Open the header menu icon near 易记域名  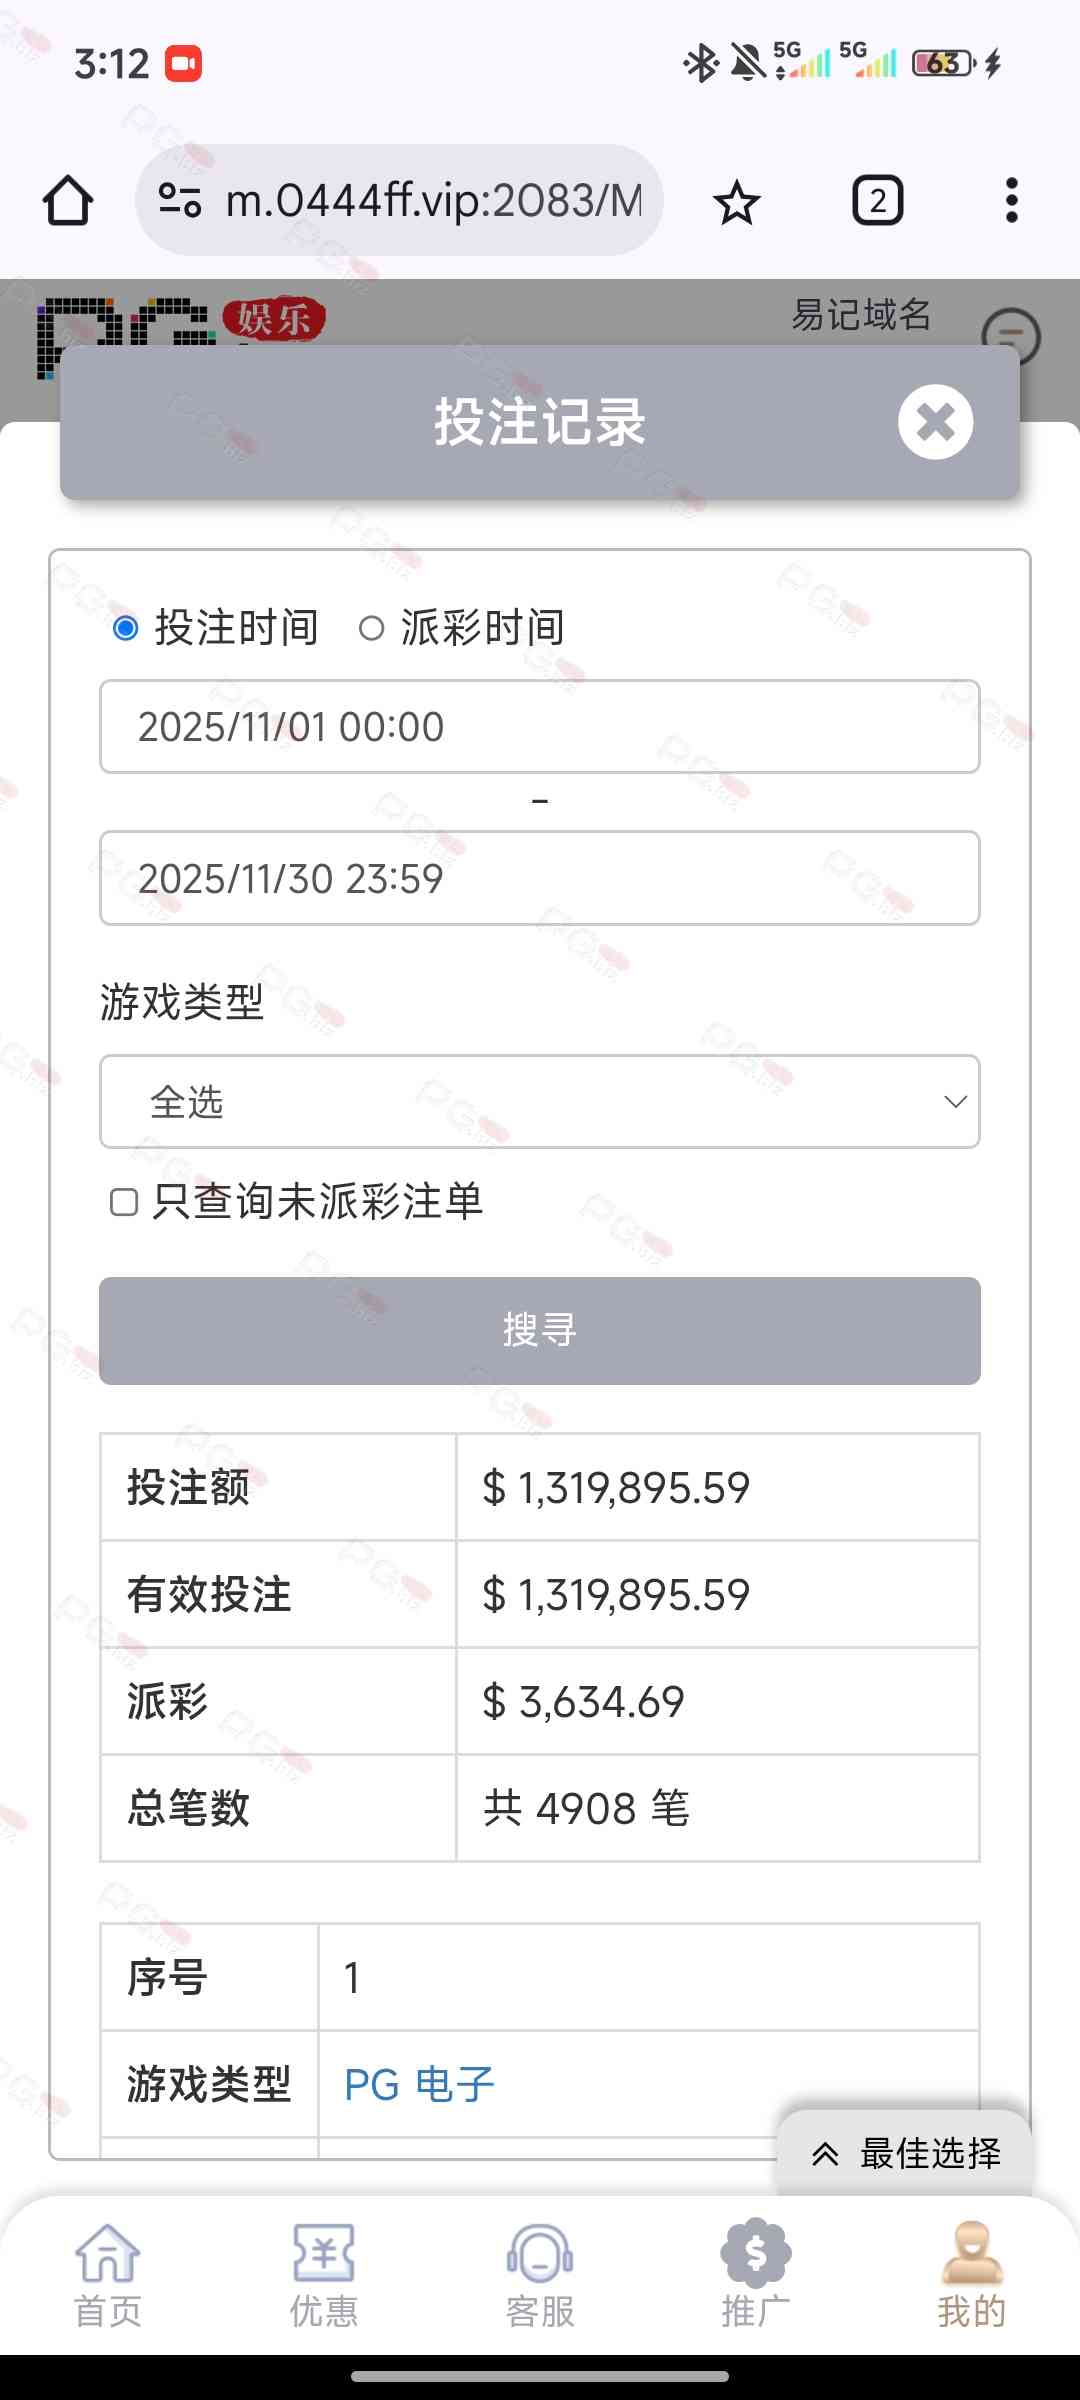pyautogui.click(x=1011, y=336)
